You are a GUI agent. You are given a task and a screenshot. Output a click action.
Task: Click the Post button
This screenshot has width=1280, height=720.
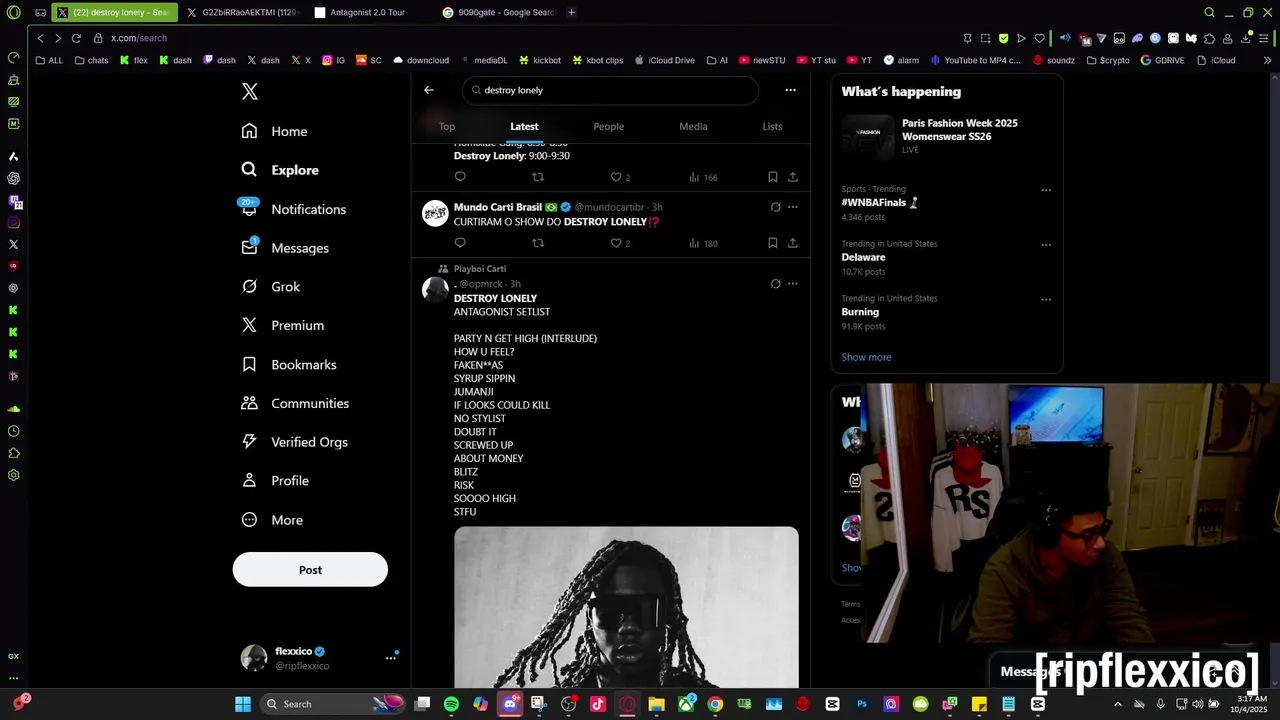(x=310, y=570)
